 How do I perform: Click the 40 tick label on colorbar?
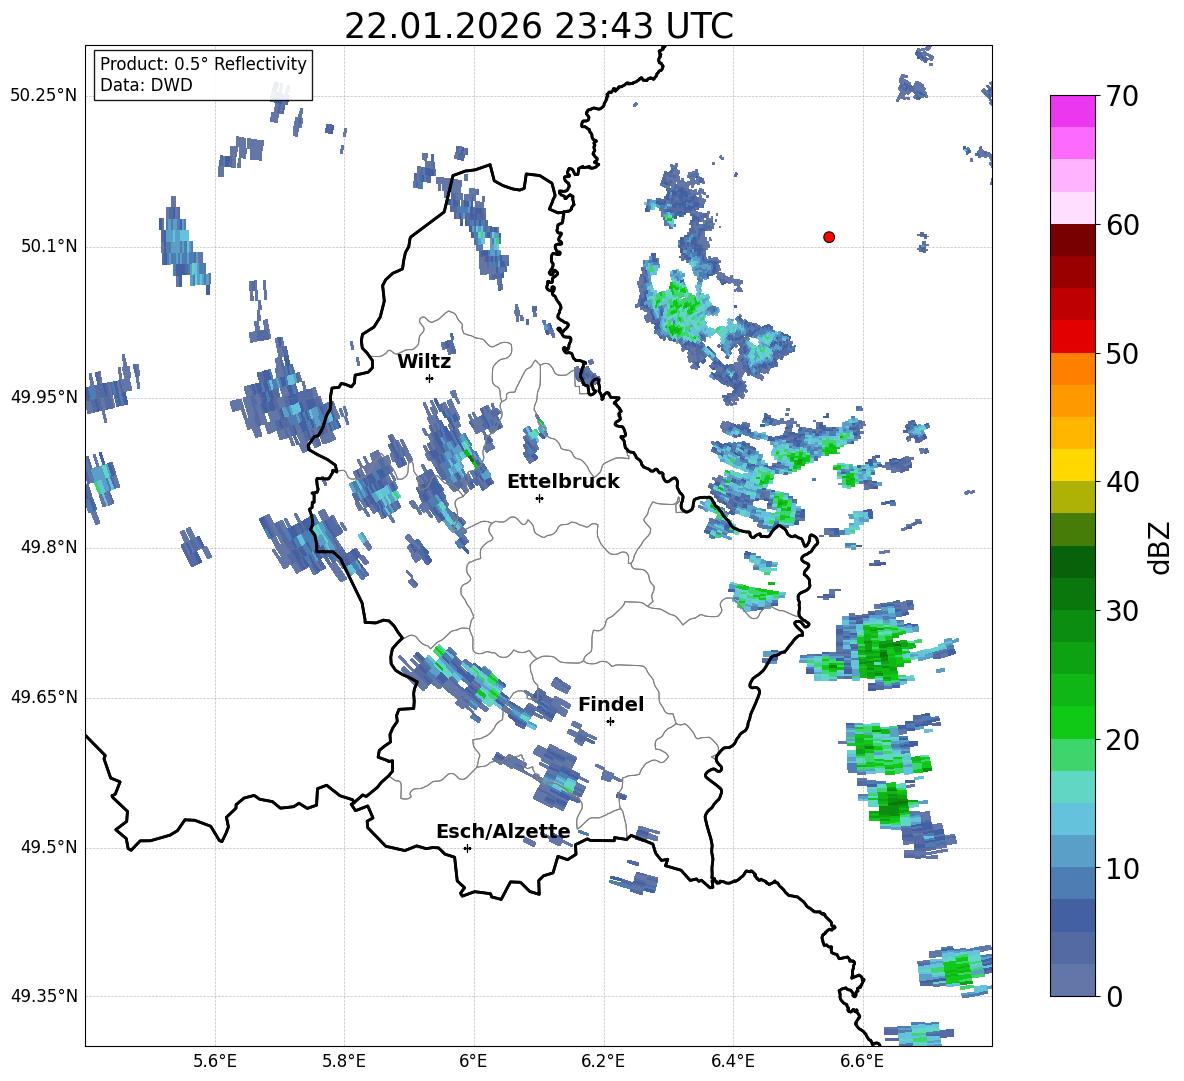click(1121, 482)
